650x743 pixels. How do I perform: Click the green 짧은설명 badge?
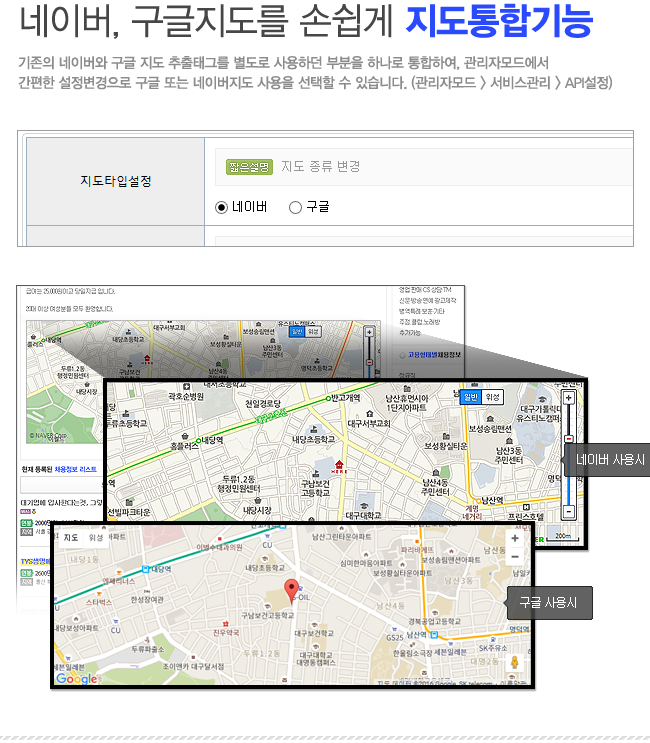click(x=249, y=167)
